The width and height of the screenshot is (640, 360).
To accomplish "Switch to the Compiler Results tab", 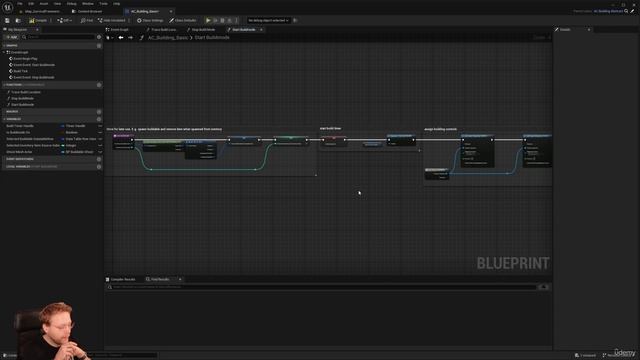I will pyautogui.click(x=121, y=280).
